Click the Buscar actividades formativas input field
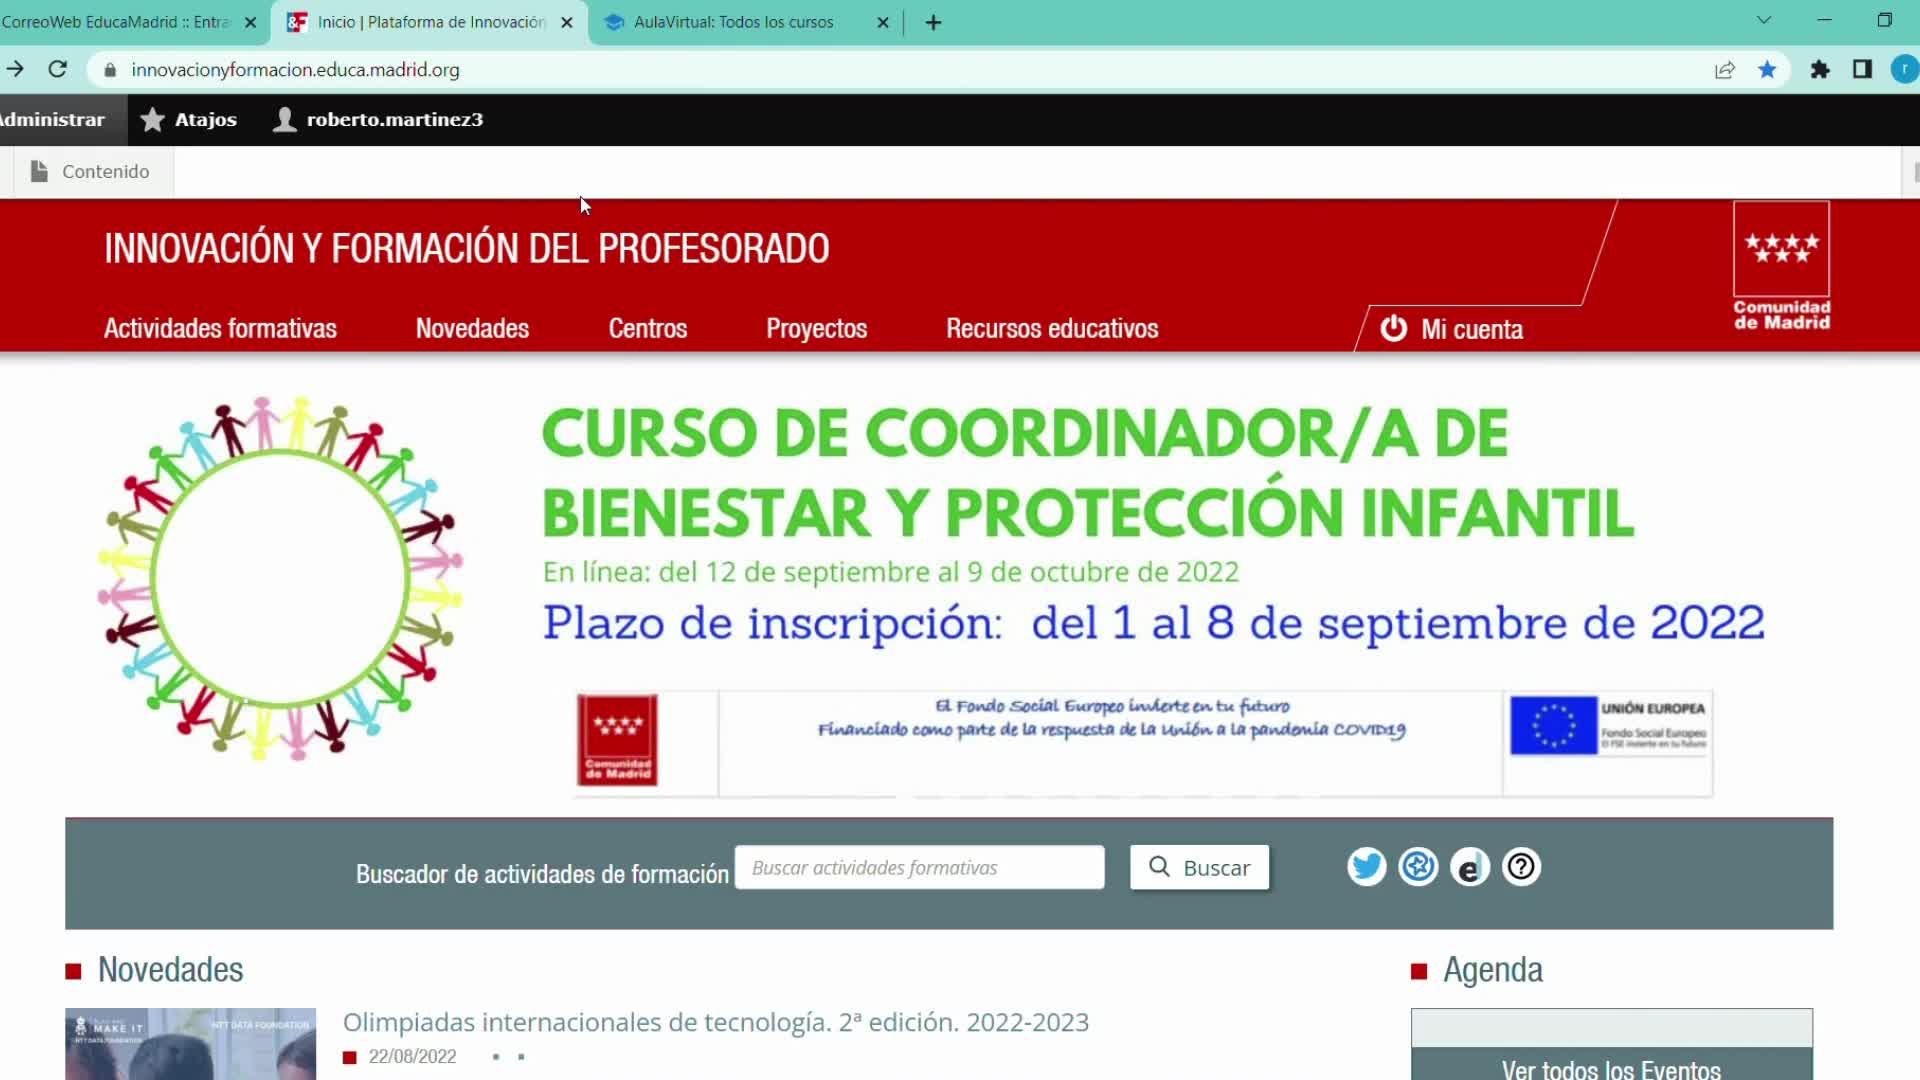 click(x=919, y=867)
